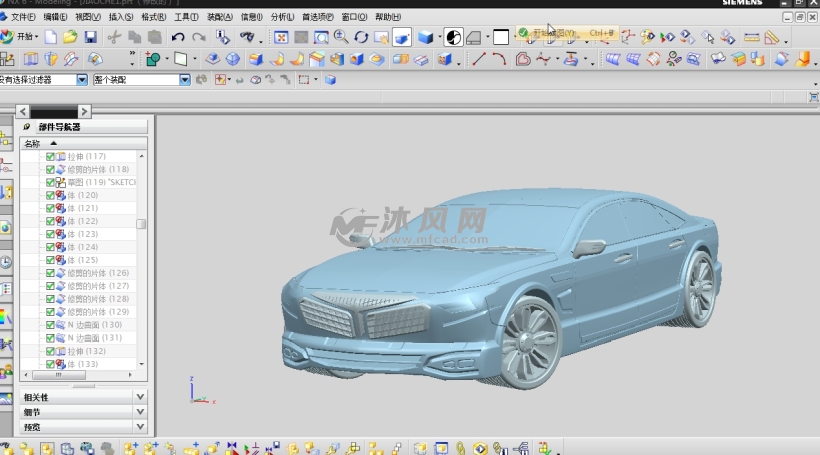Select the Line sketch tool

coord(479,59)
